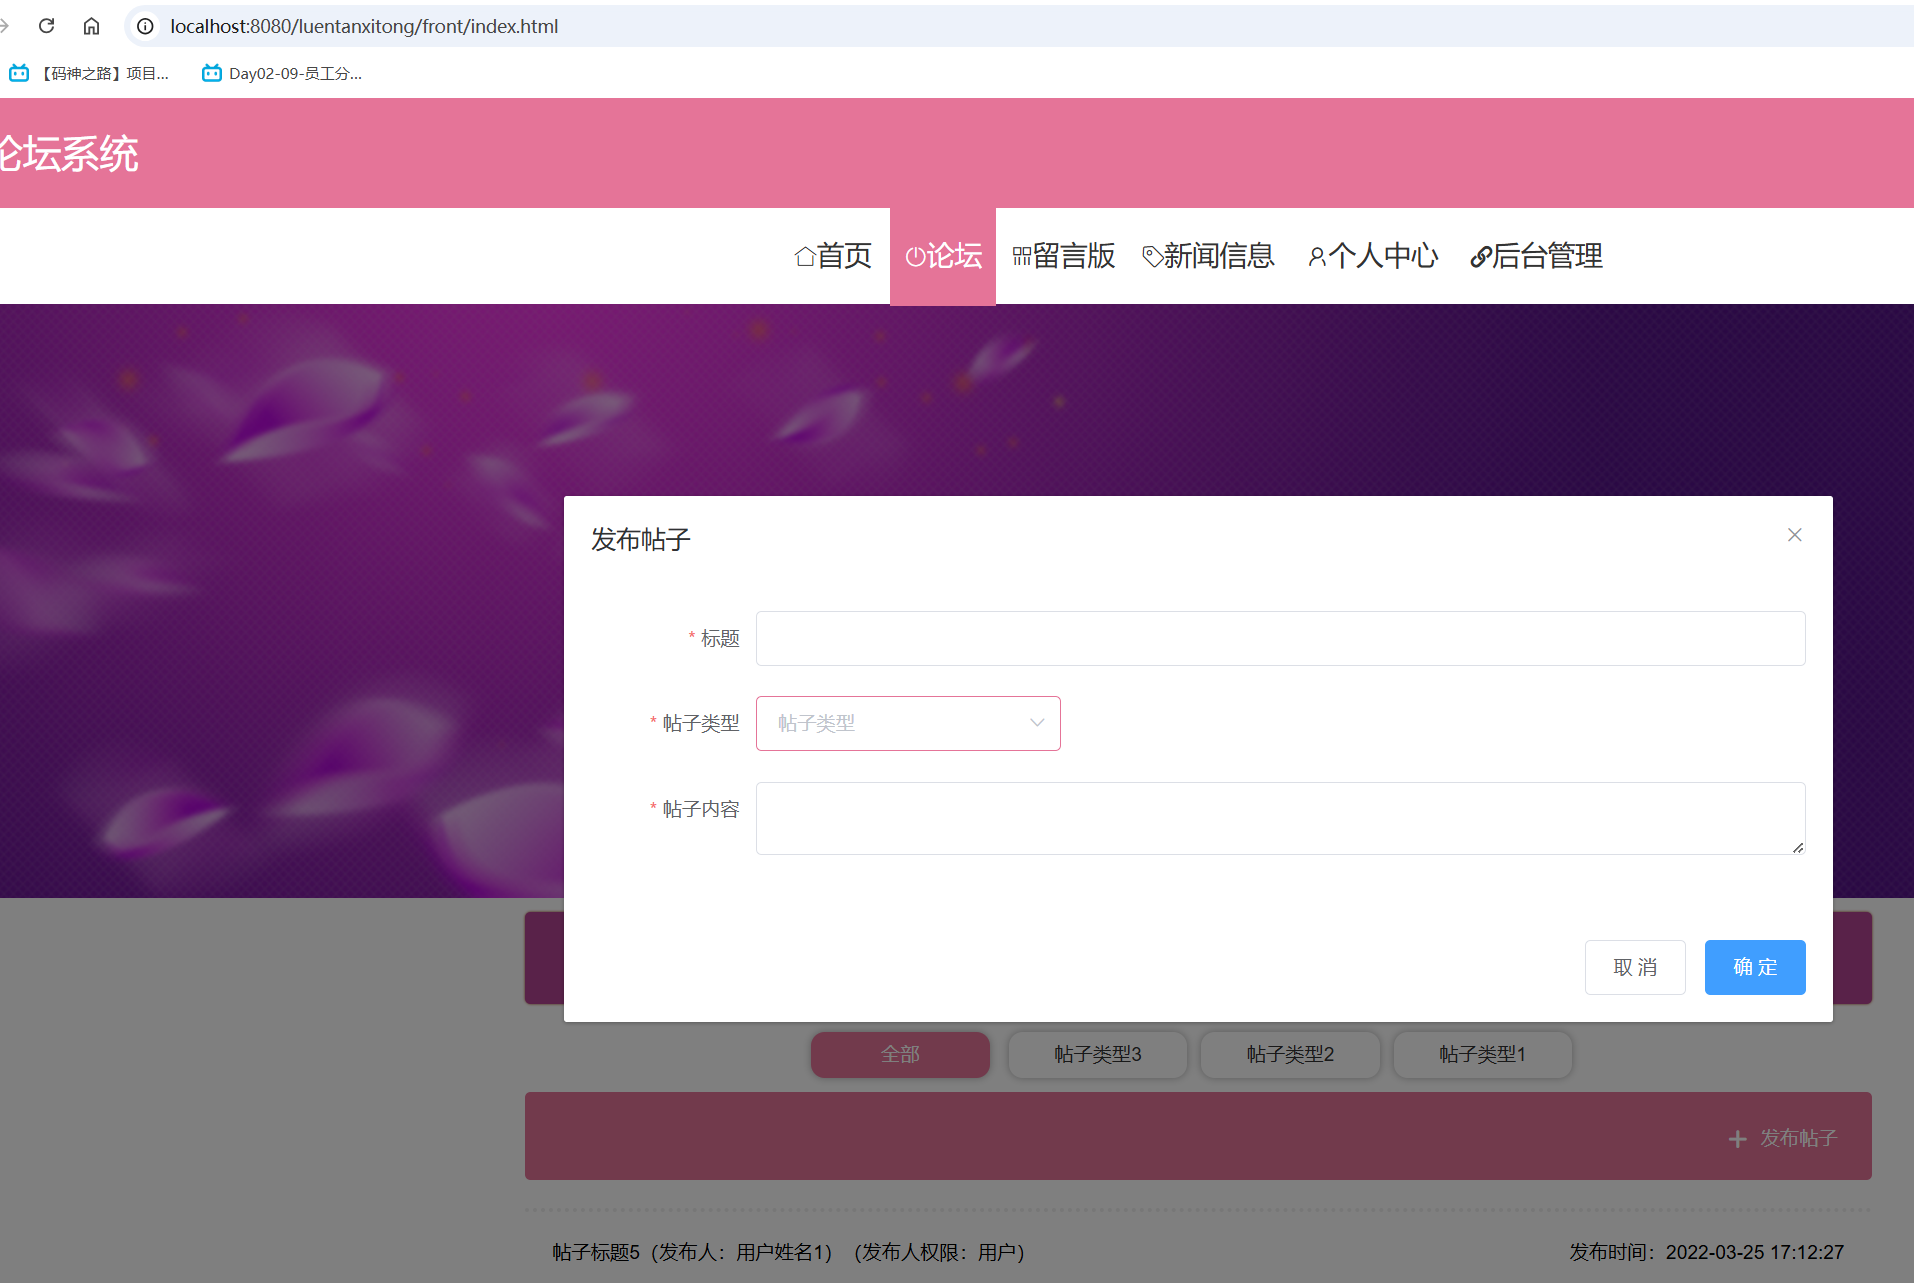
Task: Open the 【码神之路】项目 bookmark
Action: point(89,73)
